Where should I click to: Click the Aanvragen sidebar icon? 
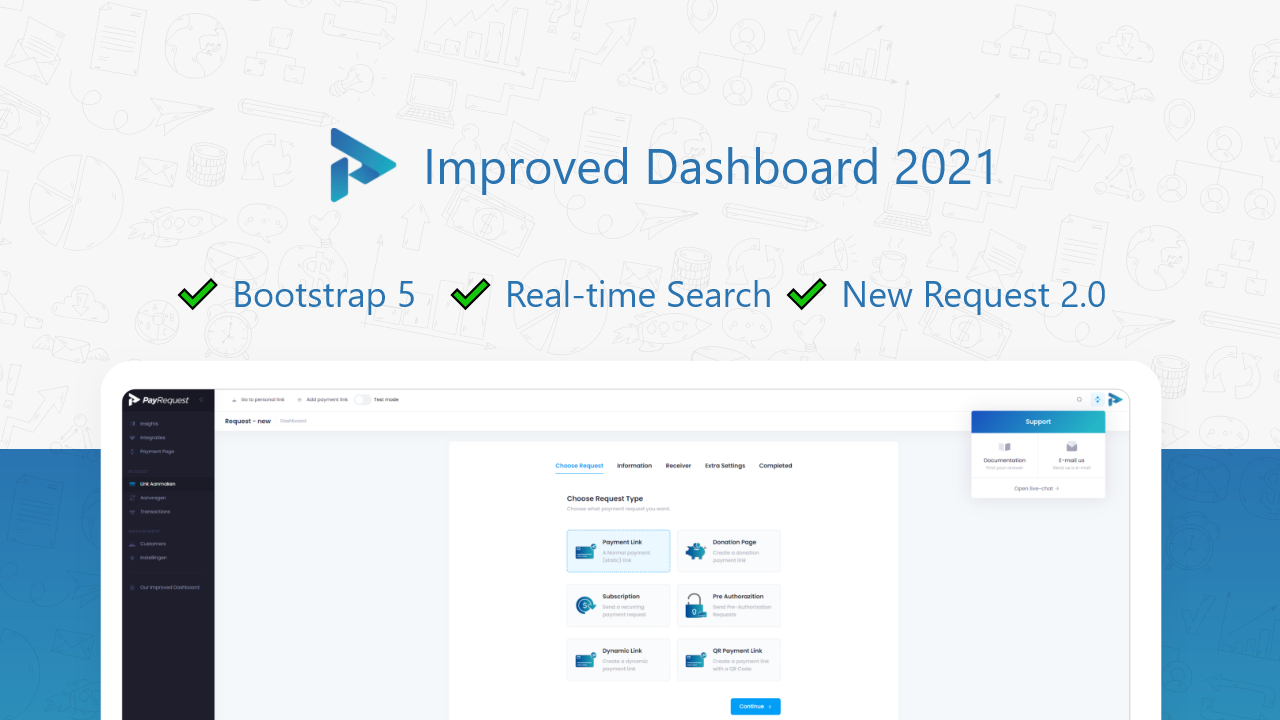(x=132, y=498)
